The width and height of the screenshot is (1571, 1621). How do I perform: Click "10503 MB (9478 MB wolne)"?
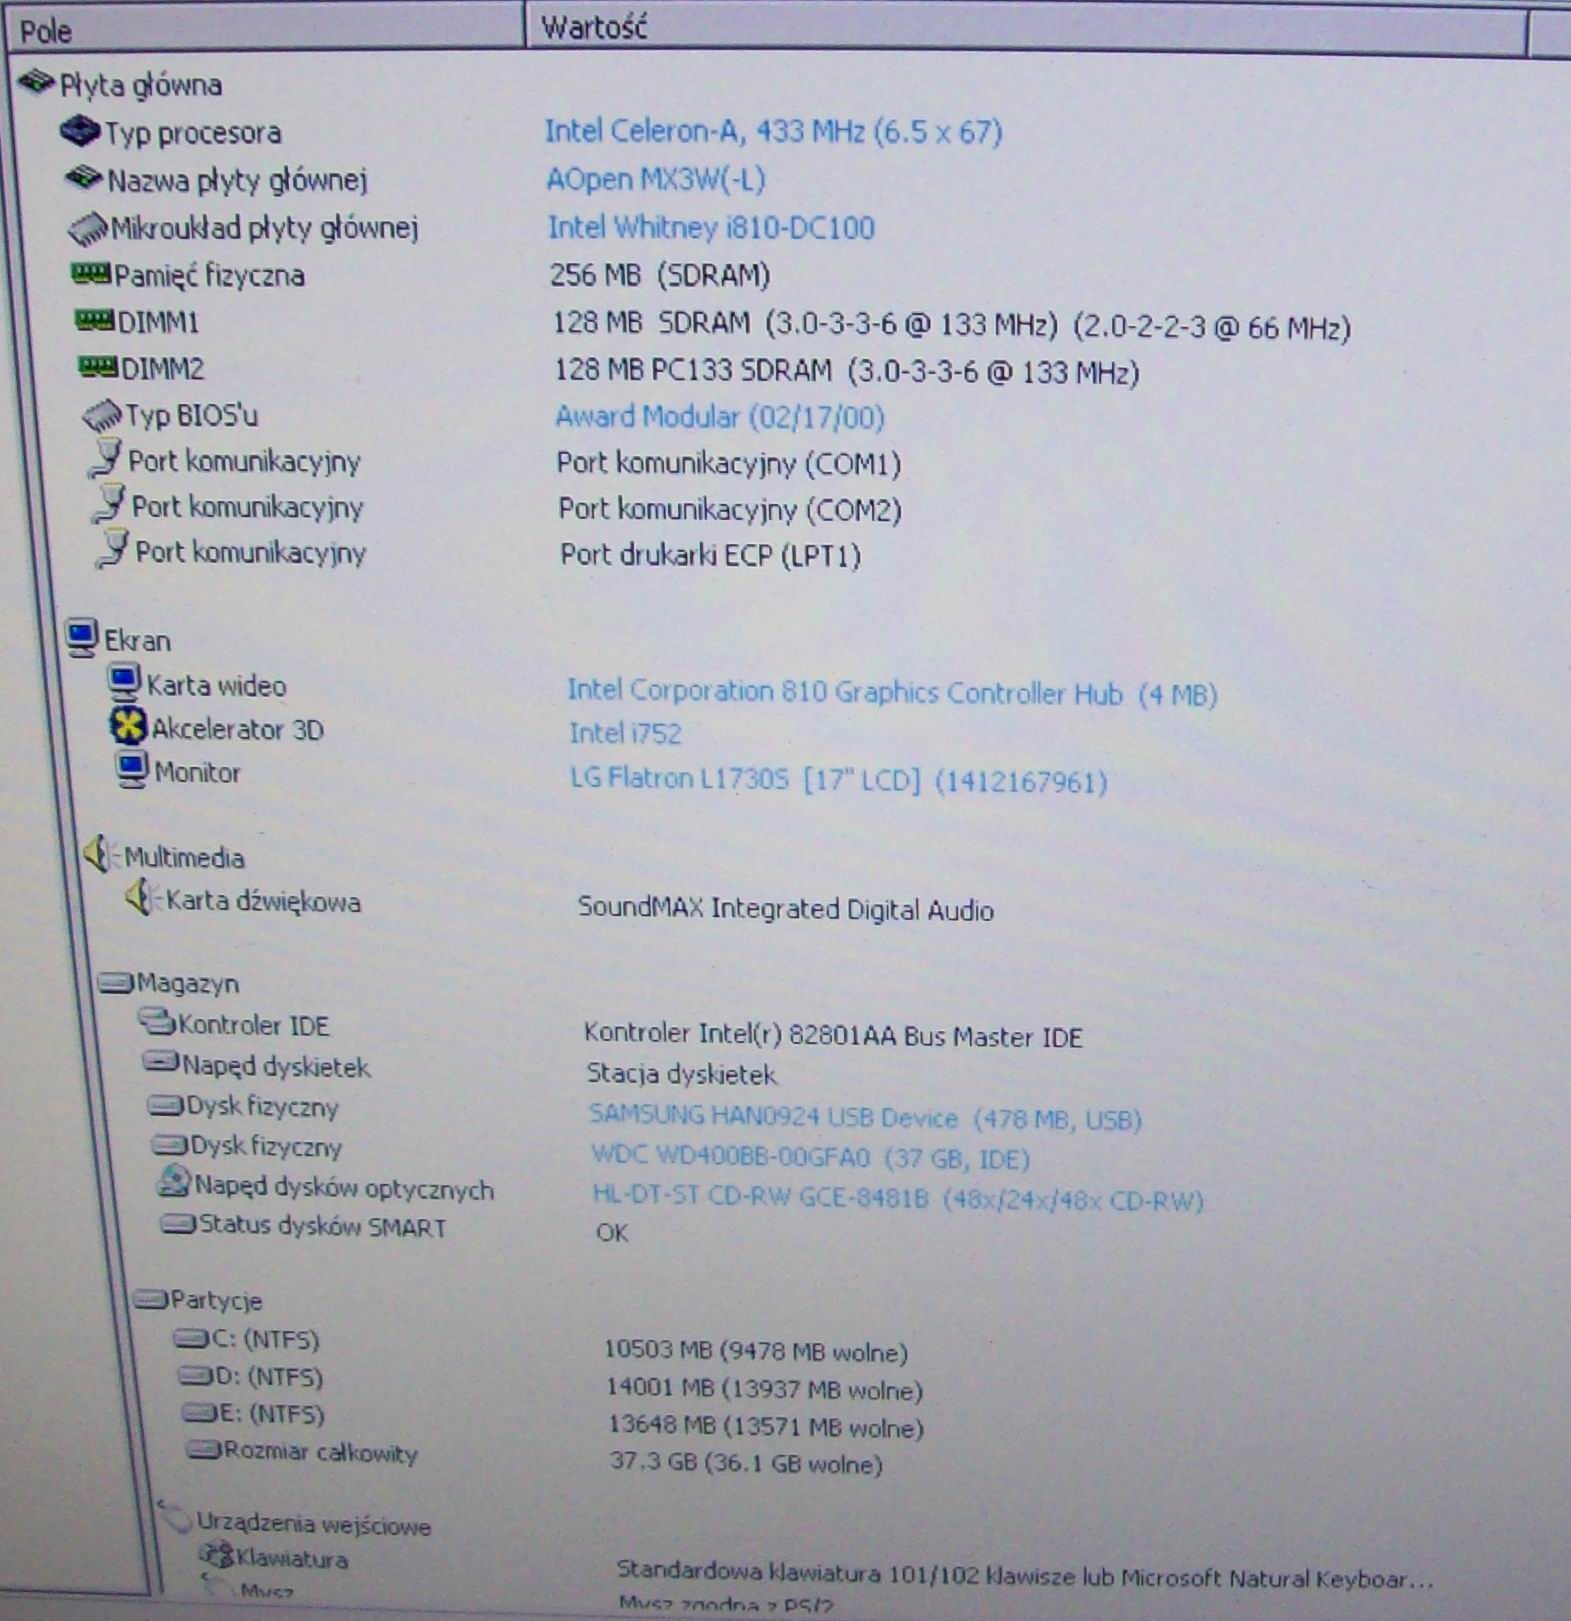point(756,1352)
